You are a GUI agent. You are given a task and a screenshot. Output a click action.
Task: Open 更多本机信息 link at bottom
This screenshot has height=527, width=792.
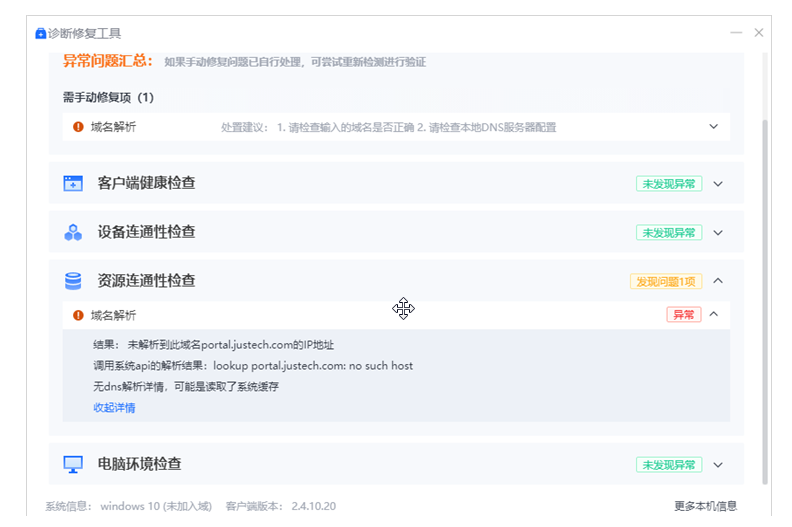coord(705,506)
